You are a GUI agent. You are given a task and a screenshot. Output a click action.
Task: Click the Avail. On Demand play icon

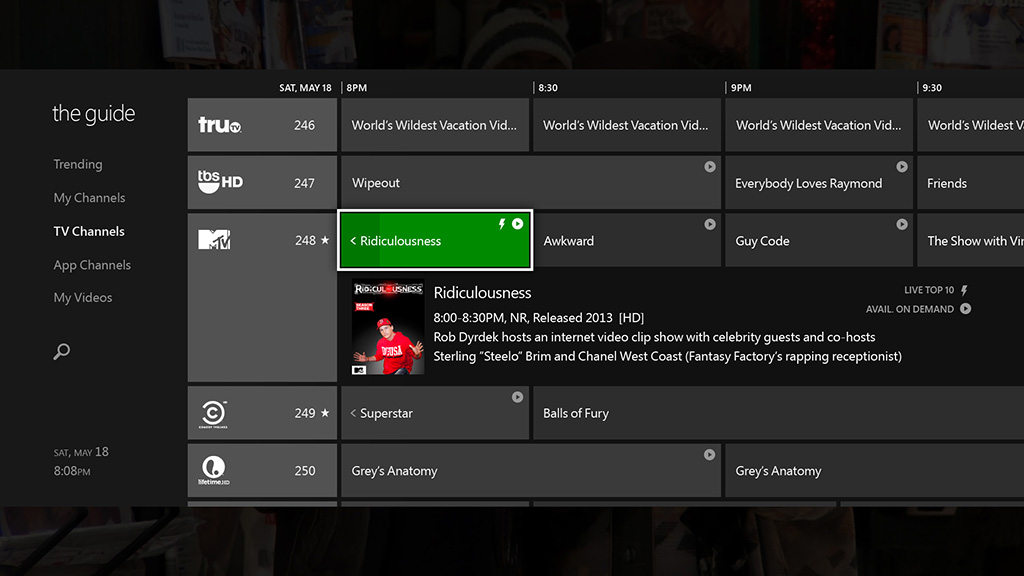coord(965,309)
